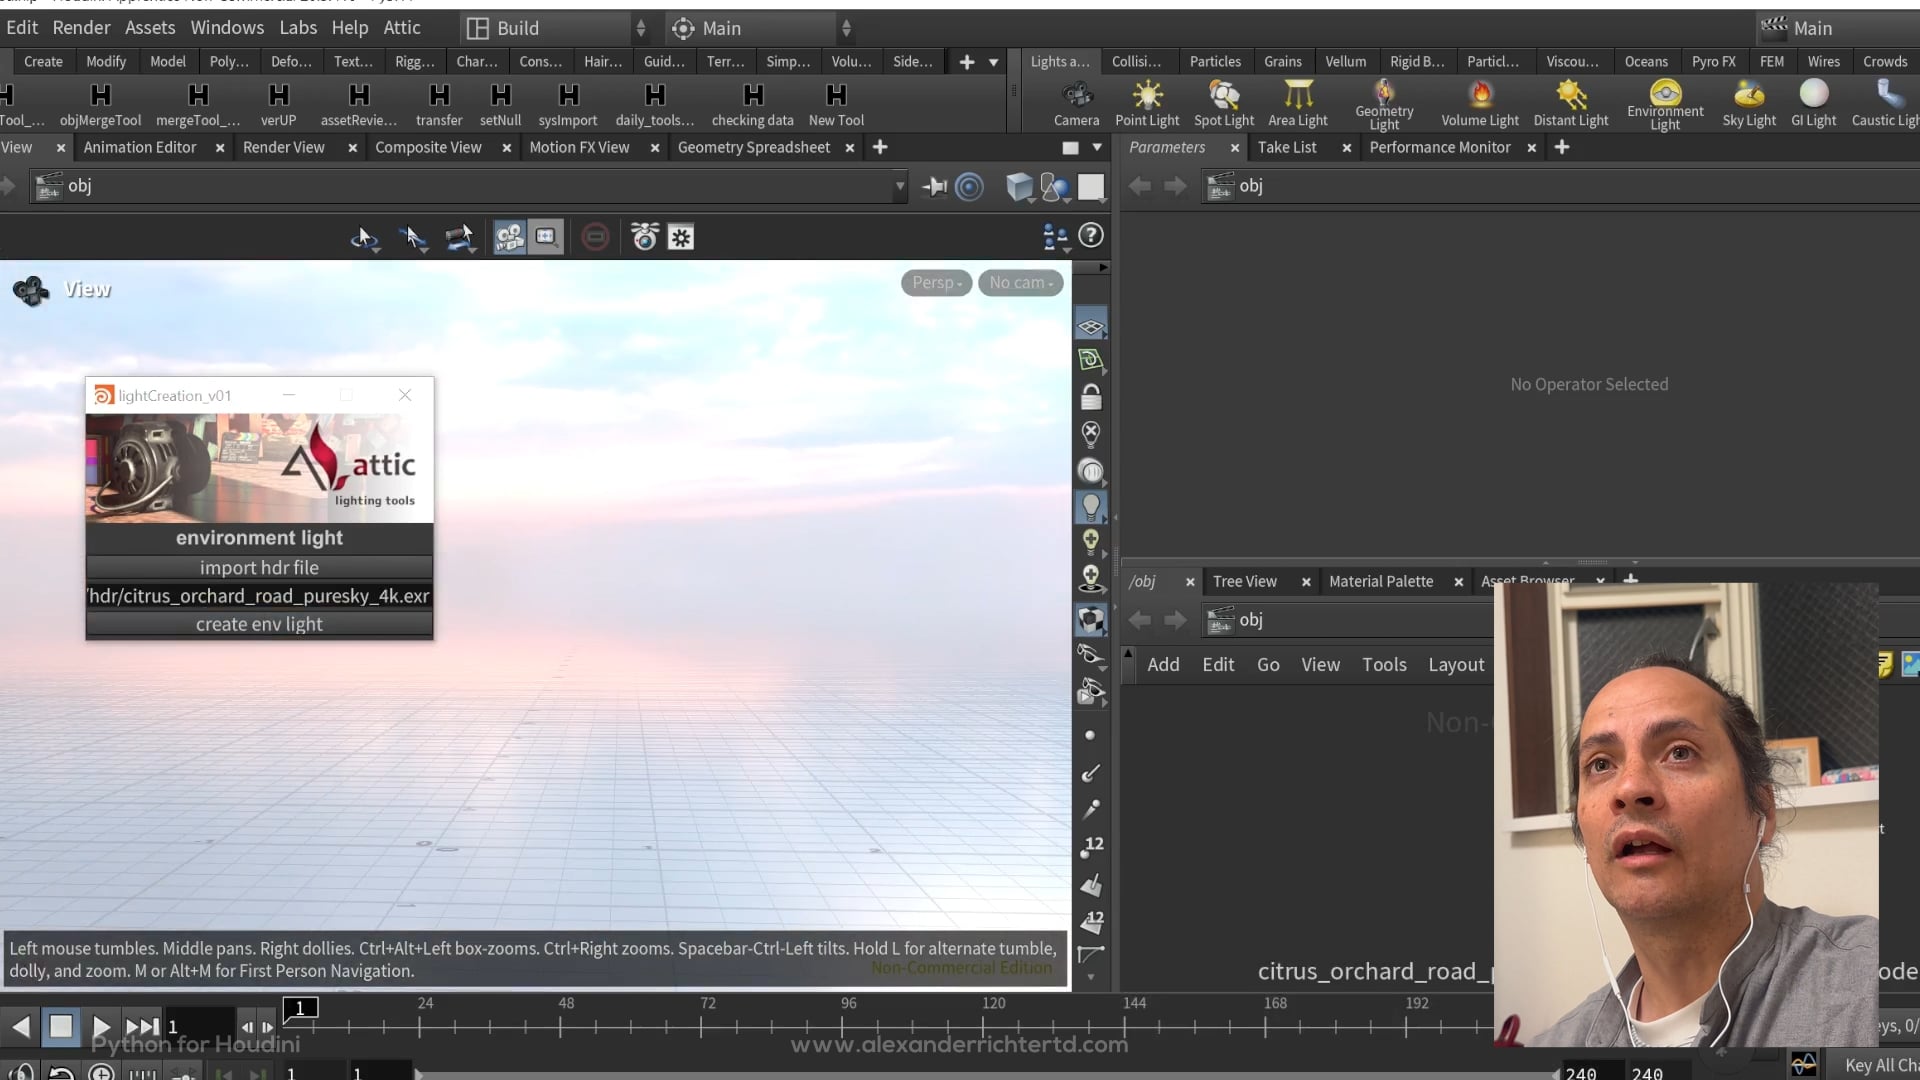Run the New Tool shelf tool
1920x1080 pixels.
[836, 104]
